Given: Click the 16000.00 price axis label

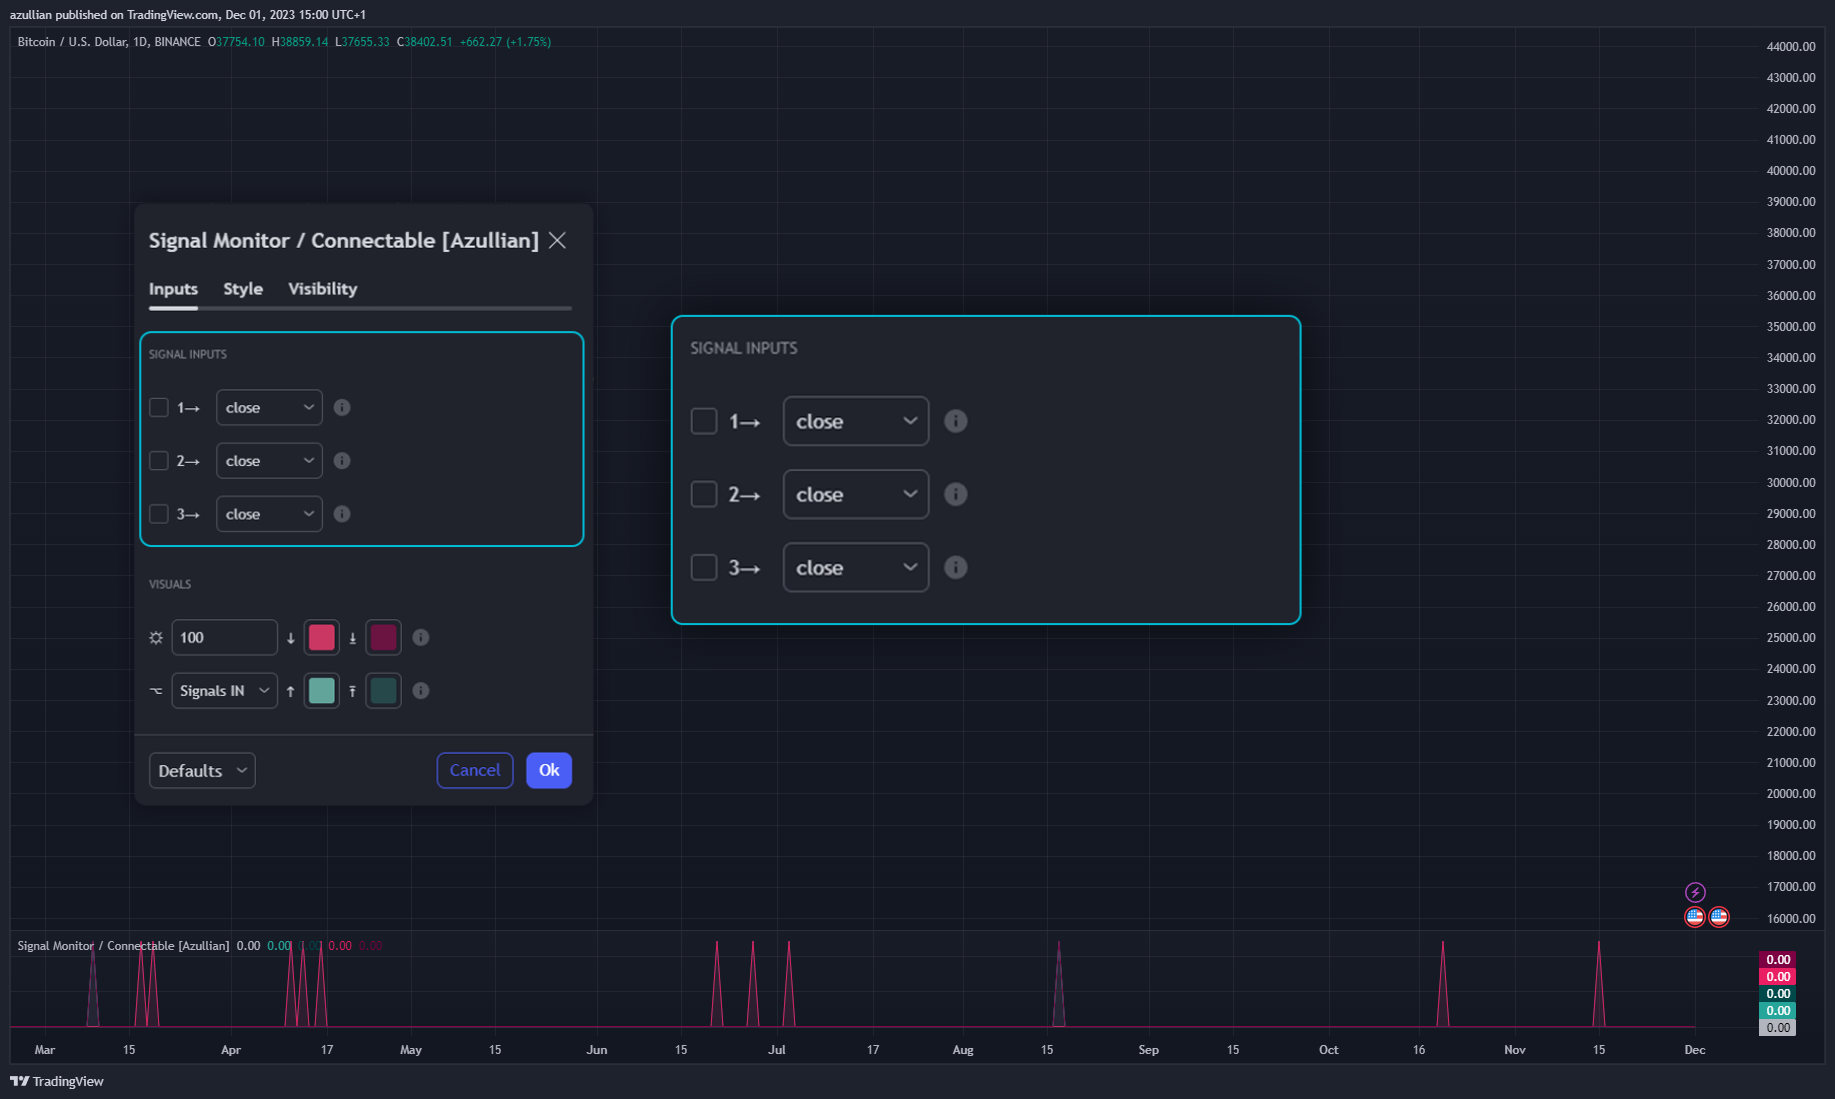Looking at the screenshot, I should [1791, 918].
